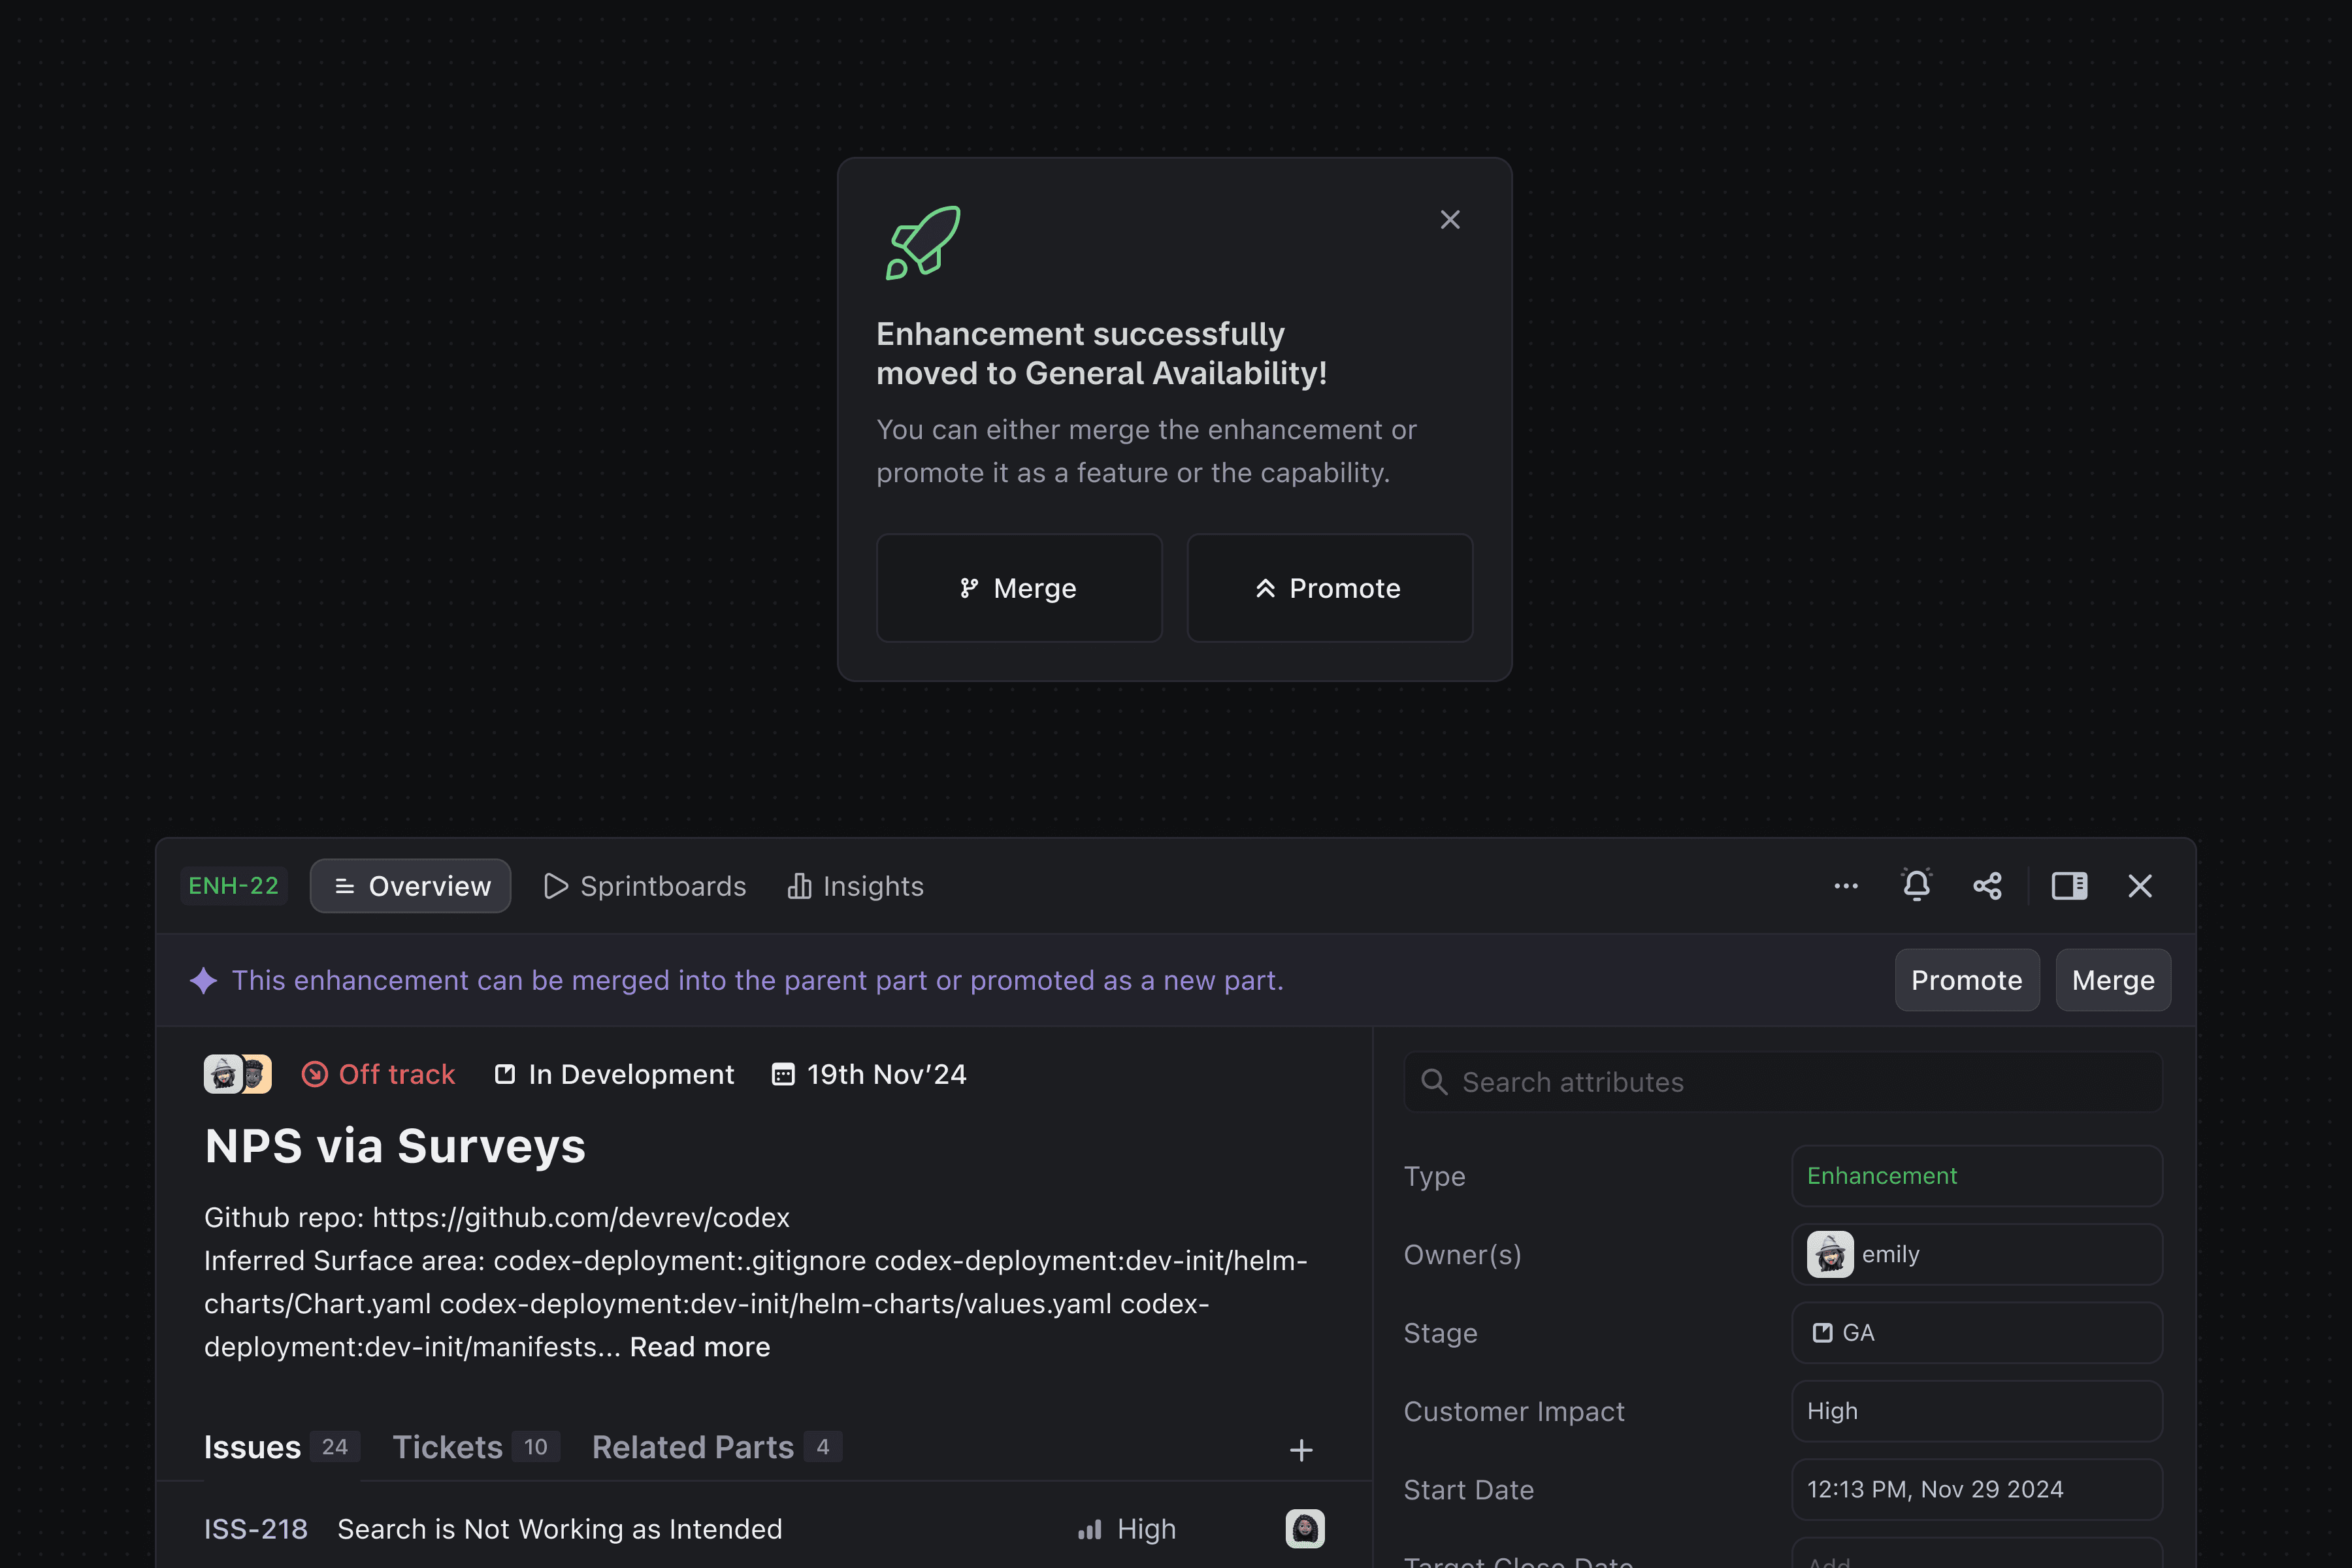This screenshot has width=2352, height=1568.
Task: Expand description with Read more
Action: 700,1347
